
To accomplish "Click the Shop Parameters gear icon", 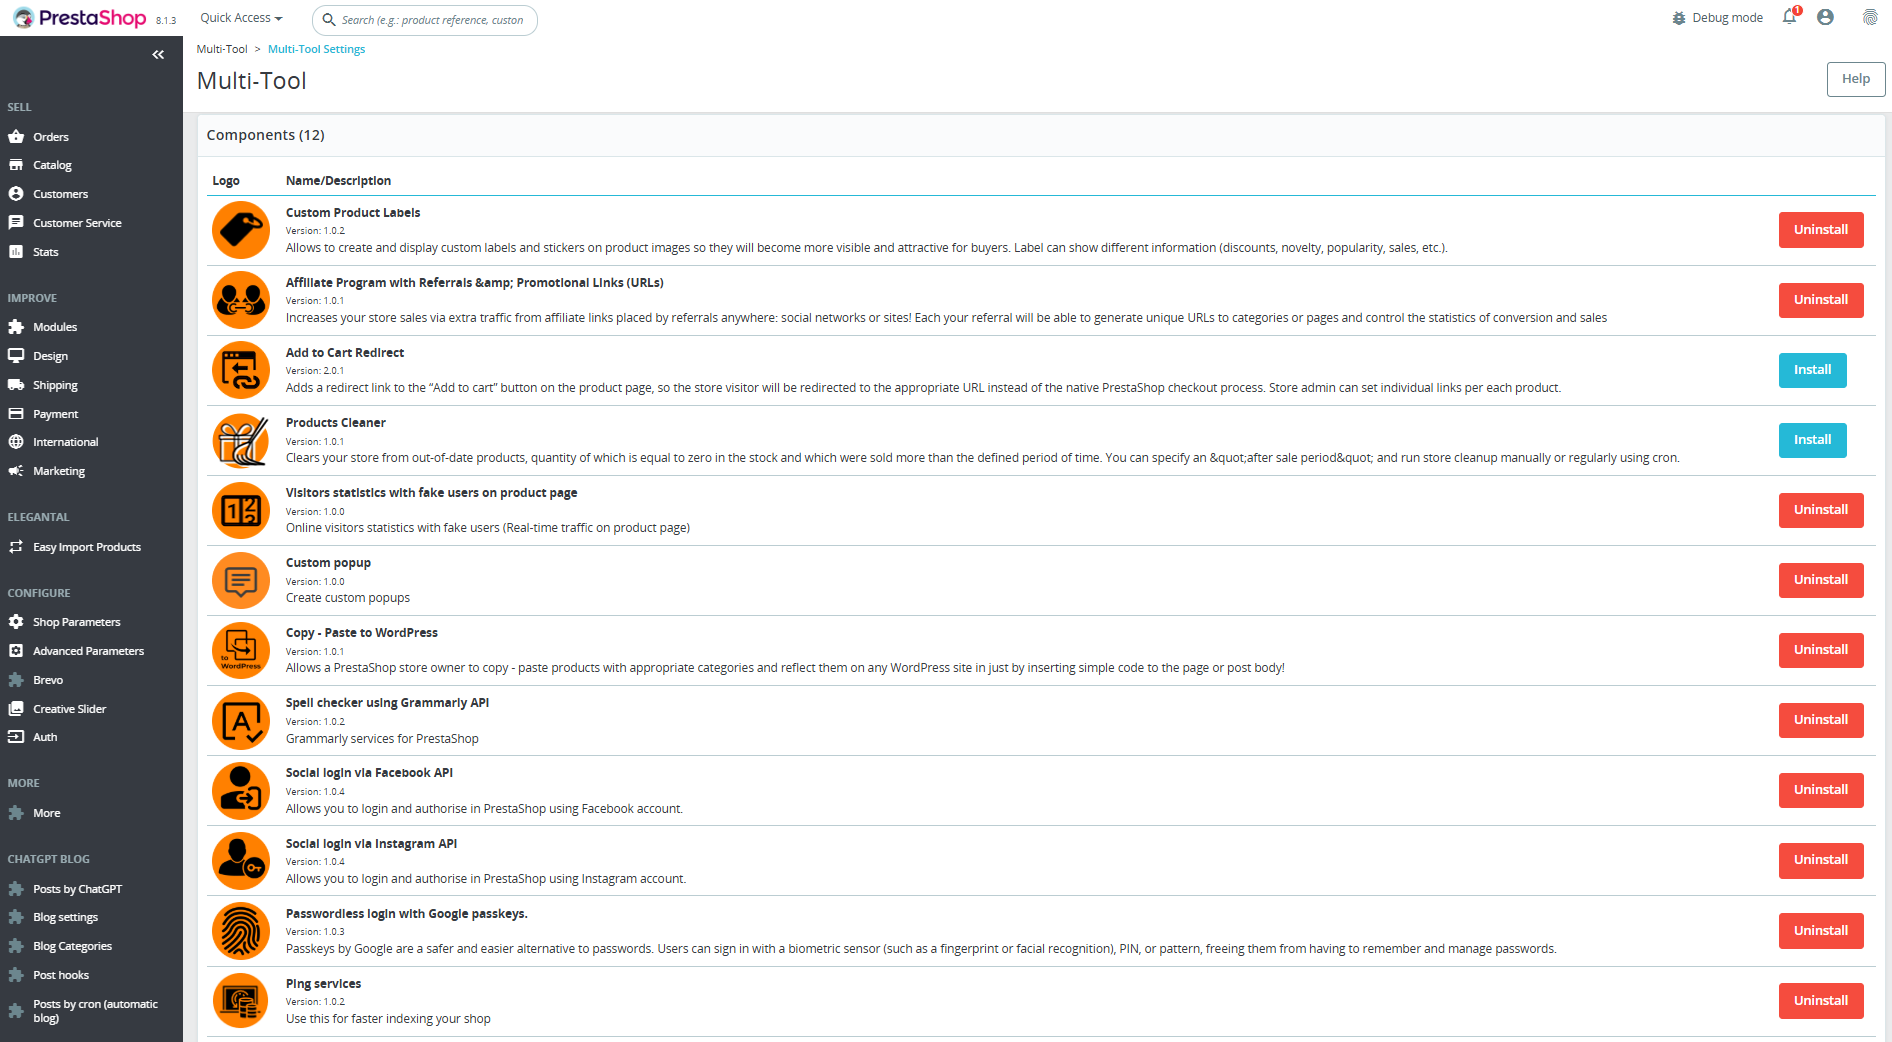I will (16, 622).
